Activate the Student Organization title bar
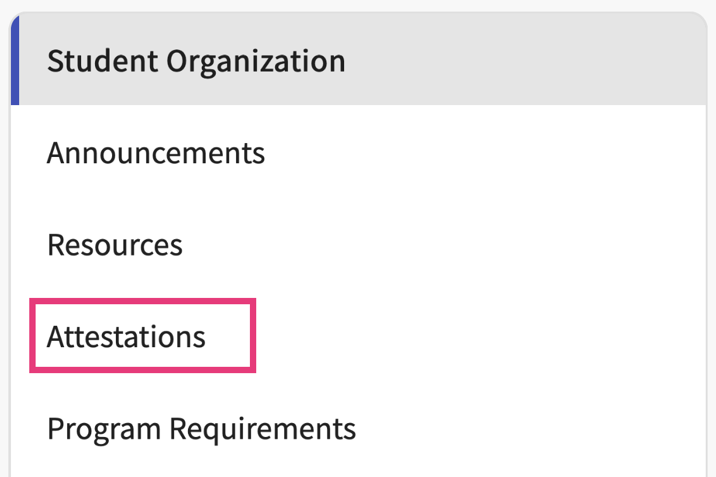716x477 pixels. click(358, 60)
